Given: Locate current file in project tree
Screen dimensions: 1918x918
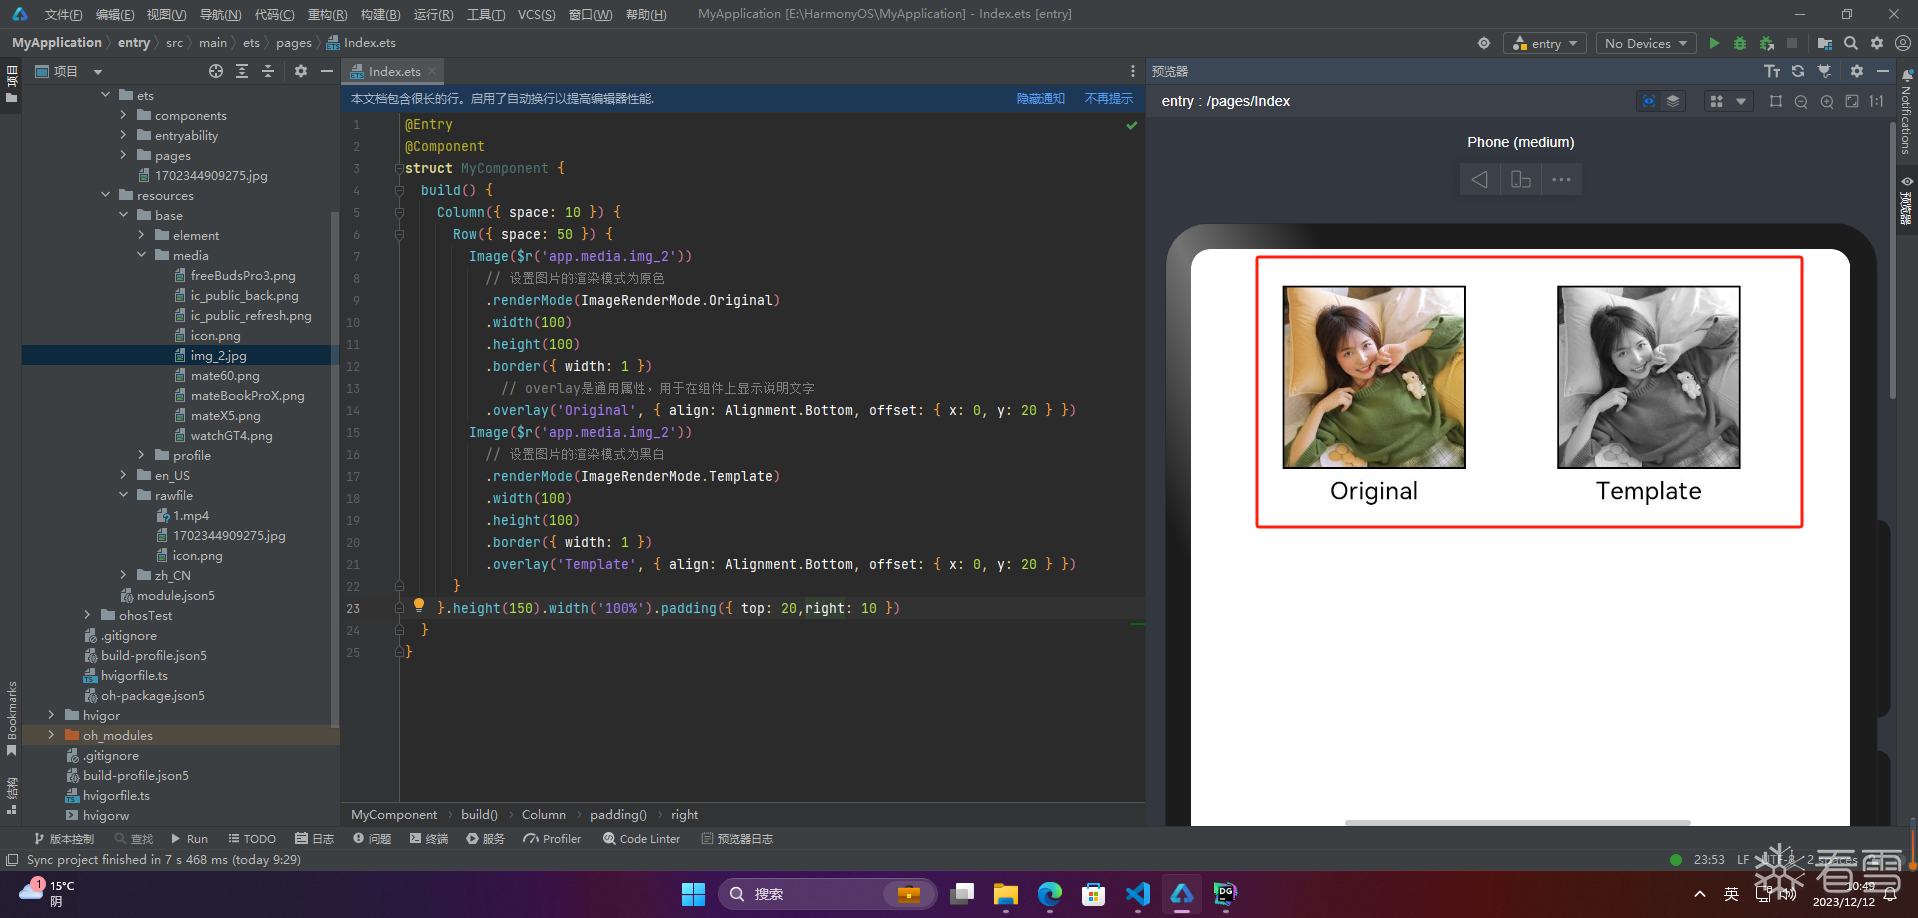Looking at the screenshot, I should (216, 71).
